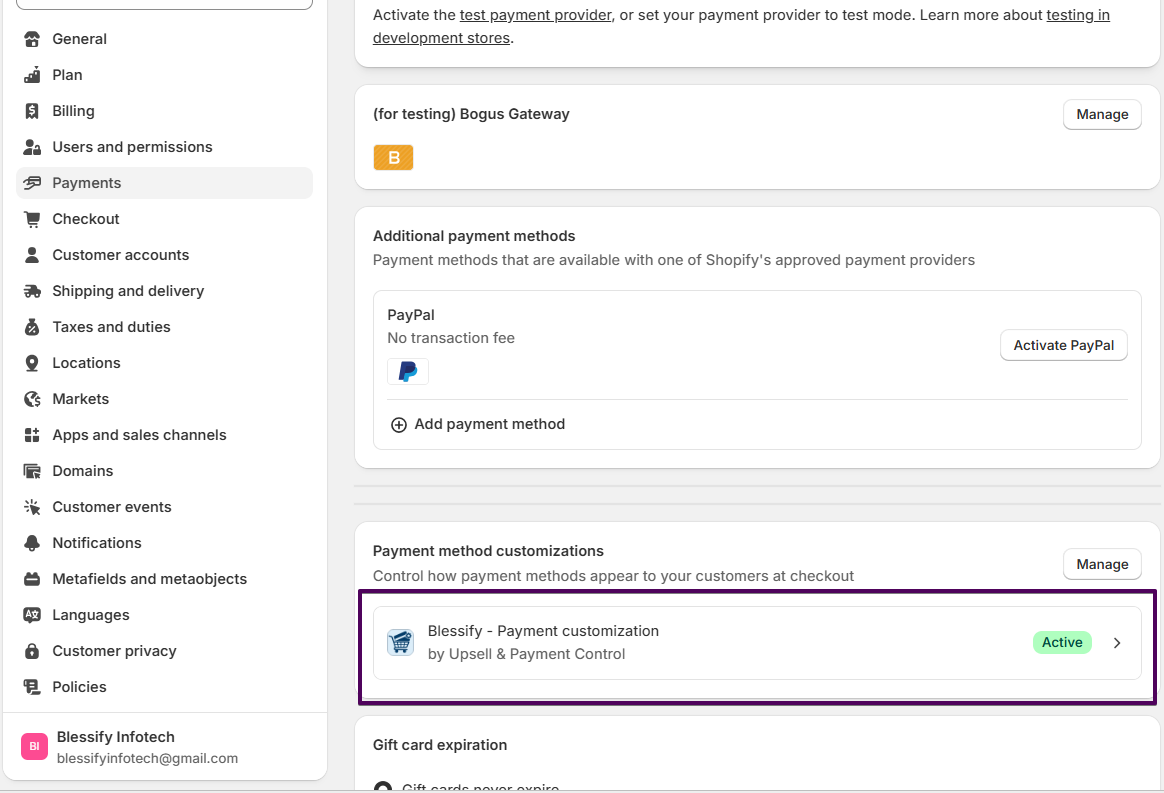
Task: Select the Gift cards never expire radio
Action: click(382, 788)
